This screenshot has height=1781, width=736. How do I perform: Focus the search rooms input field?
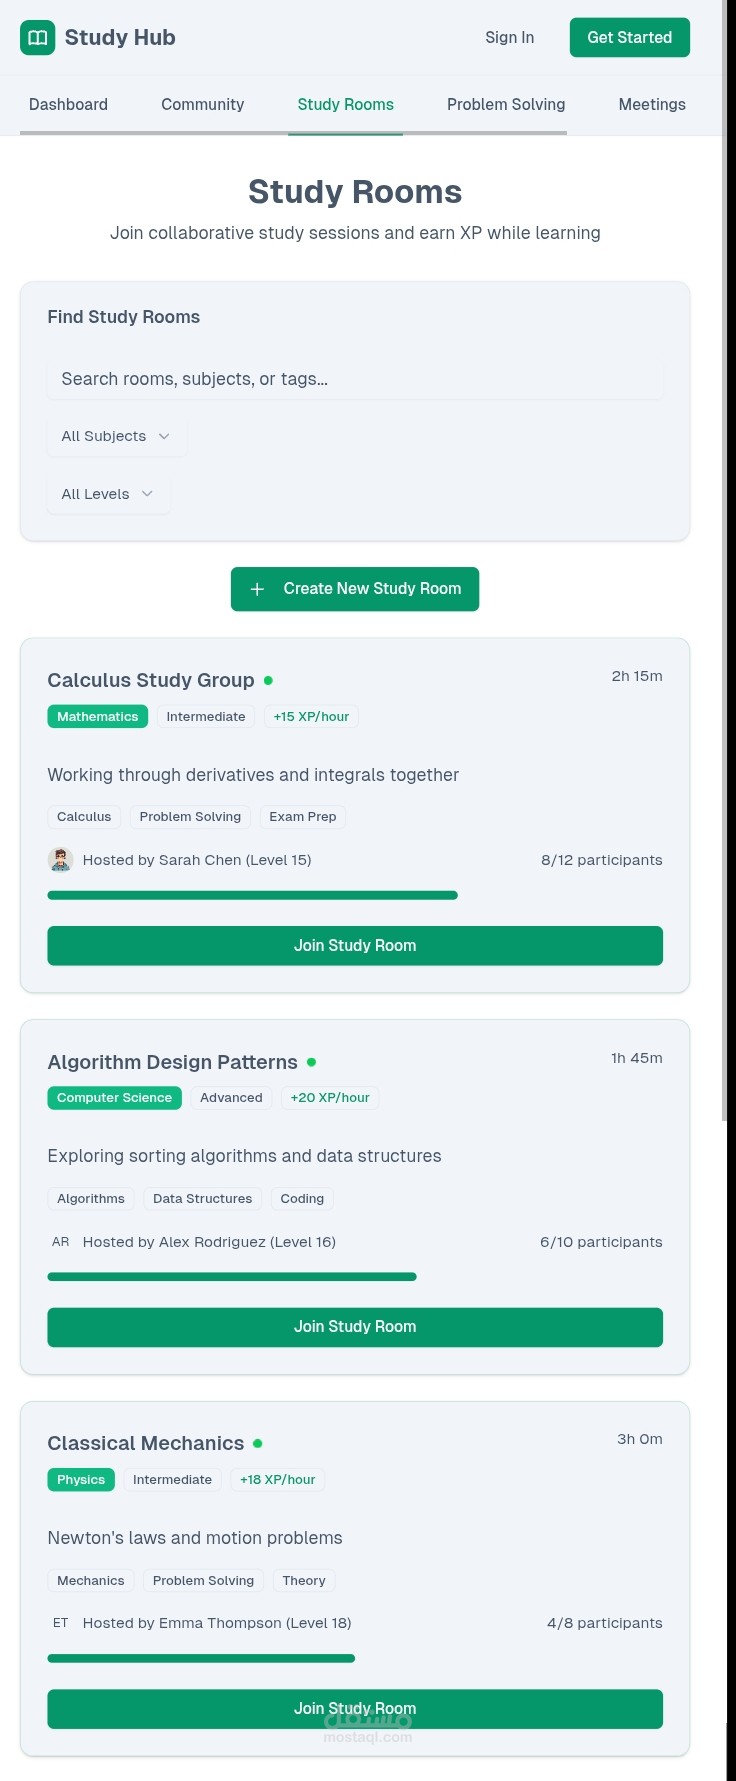(355, 379)
